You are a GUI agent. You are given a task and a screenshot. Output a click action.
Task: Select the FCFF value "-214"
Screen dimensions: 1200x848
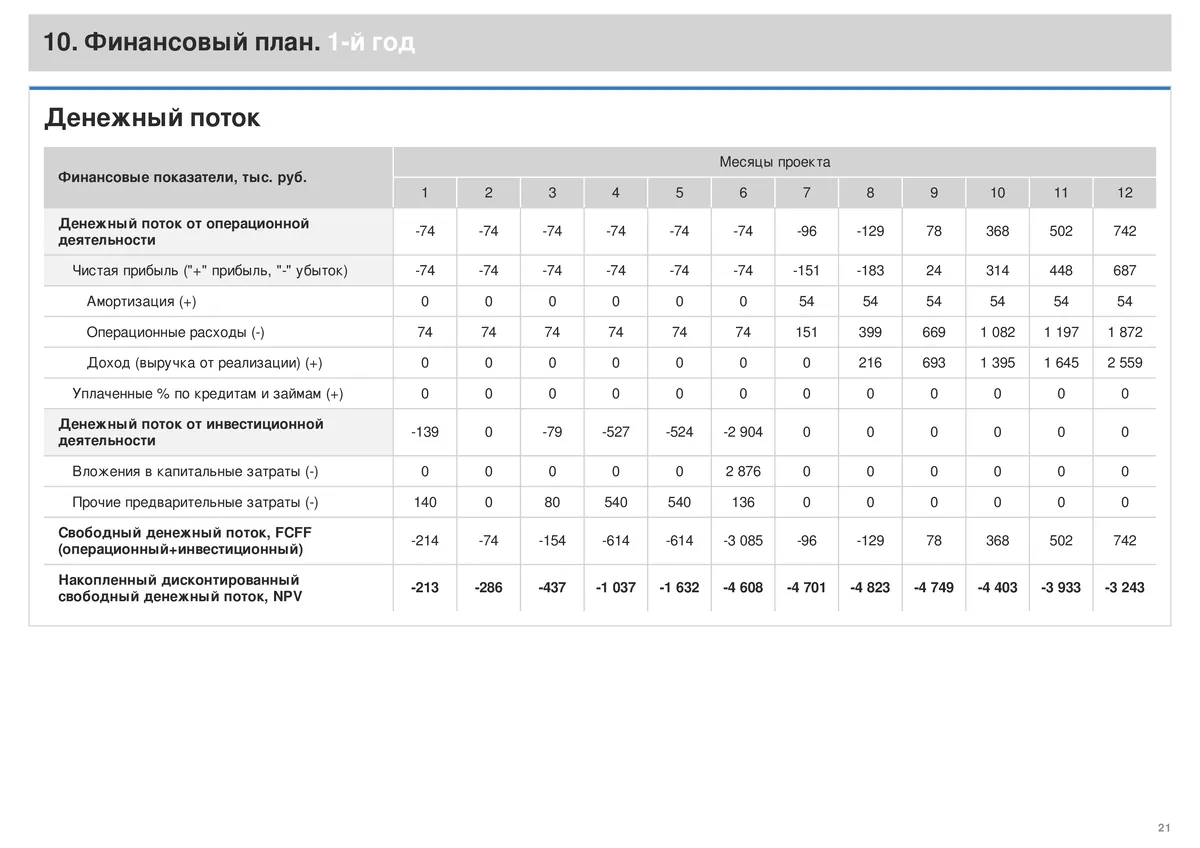[x=425, y=540]
